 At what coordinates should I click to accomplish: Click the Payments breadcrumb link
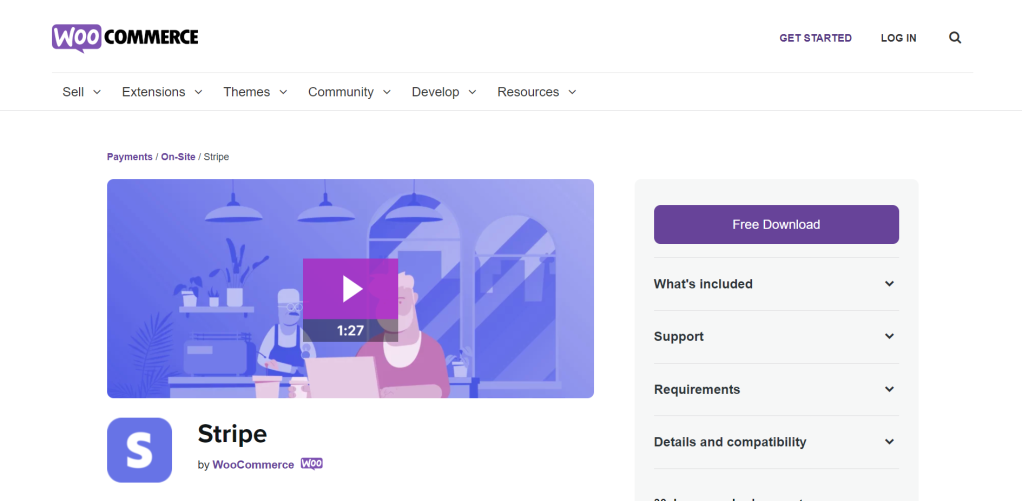pyautogui.click(x=130, y=157)
